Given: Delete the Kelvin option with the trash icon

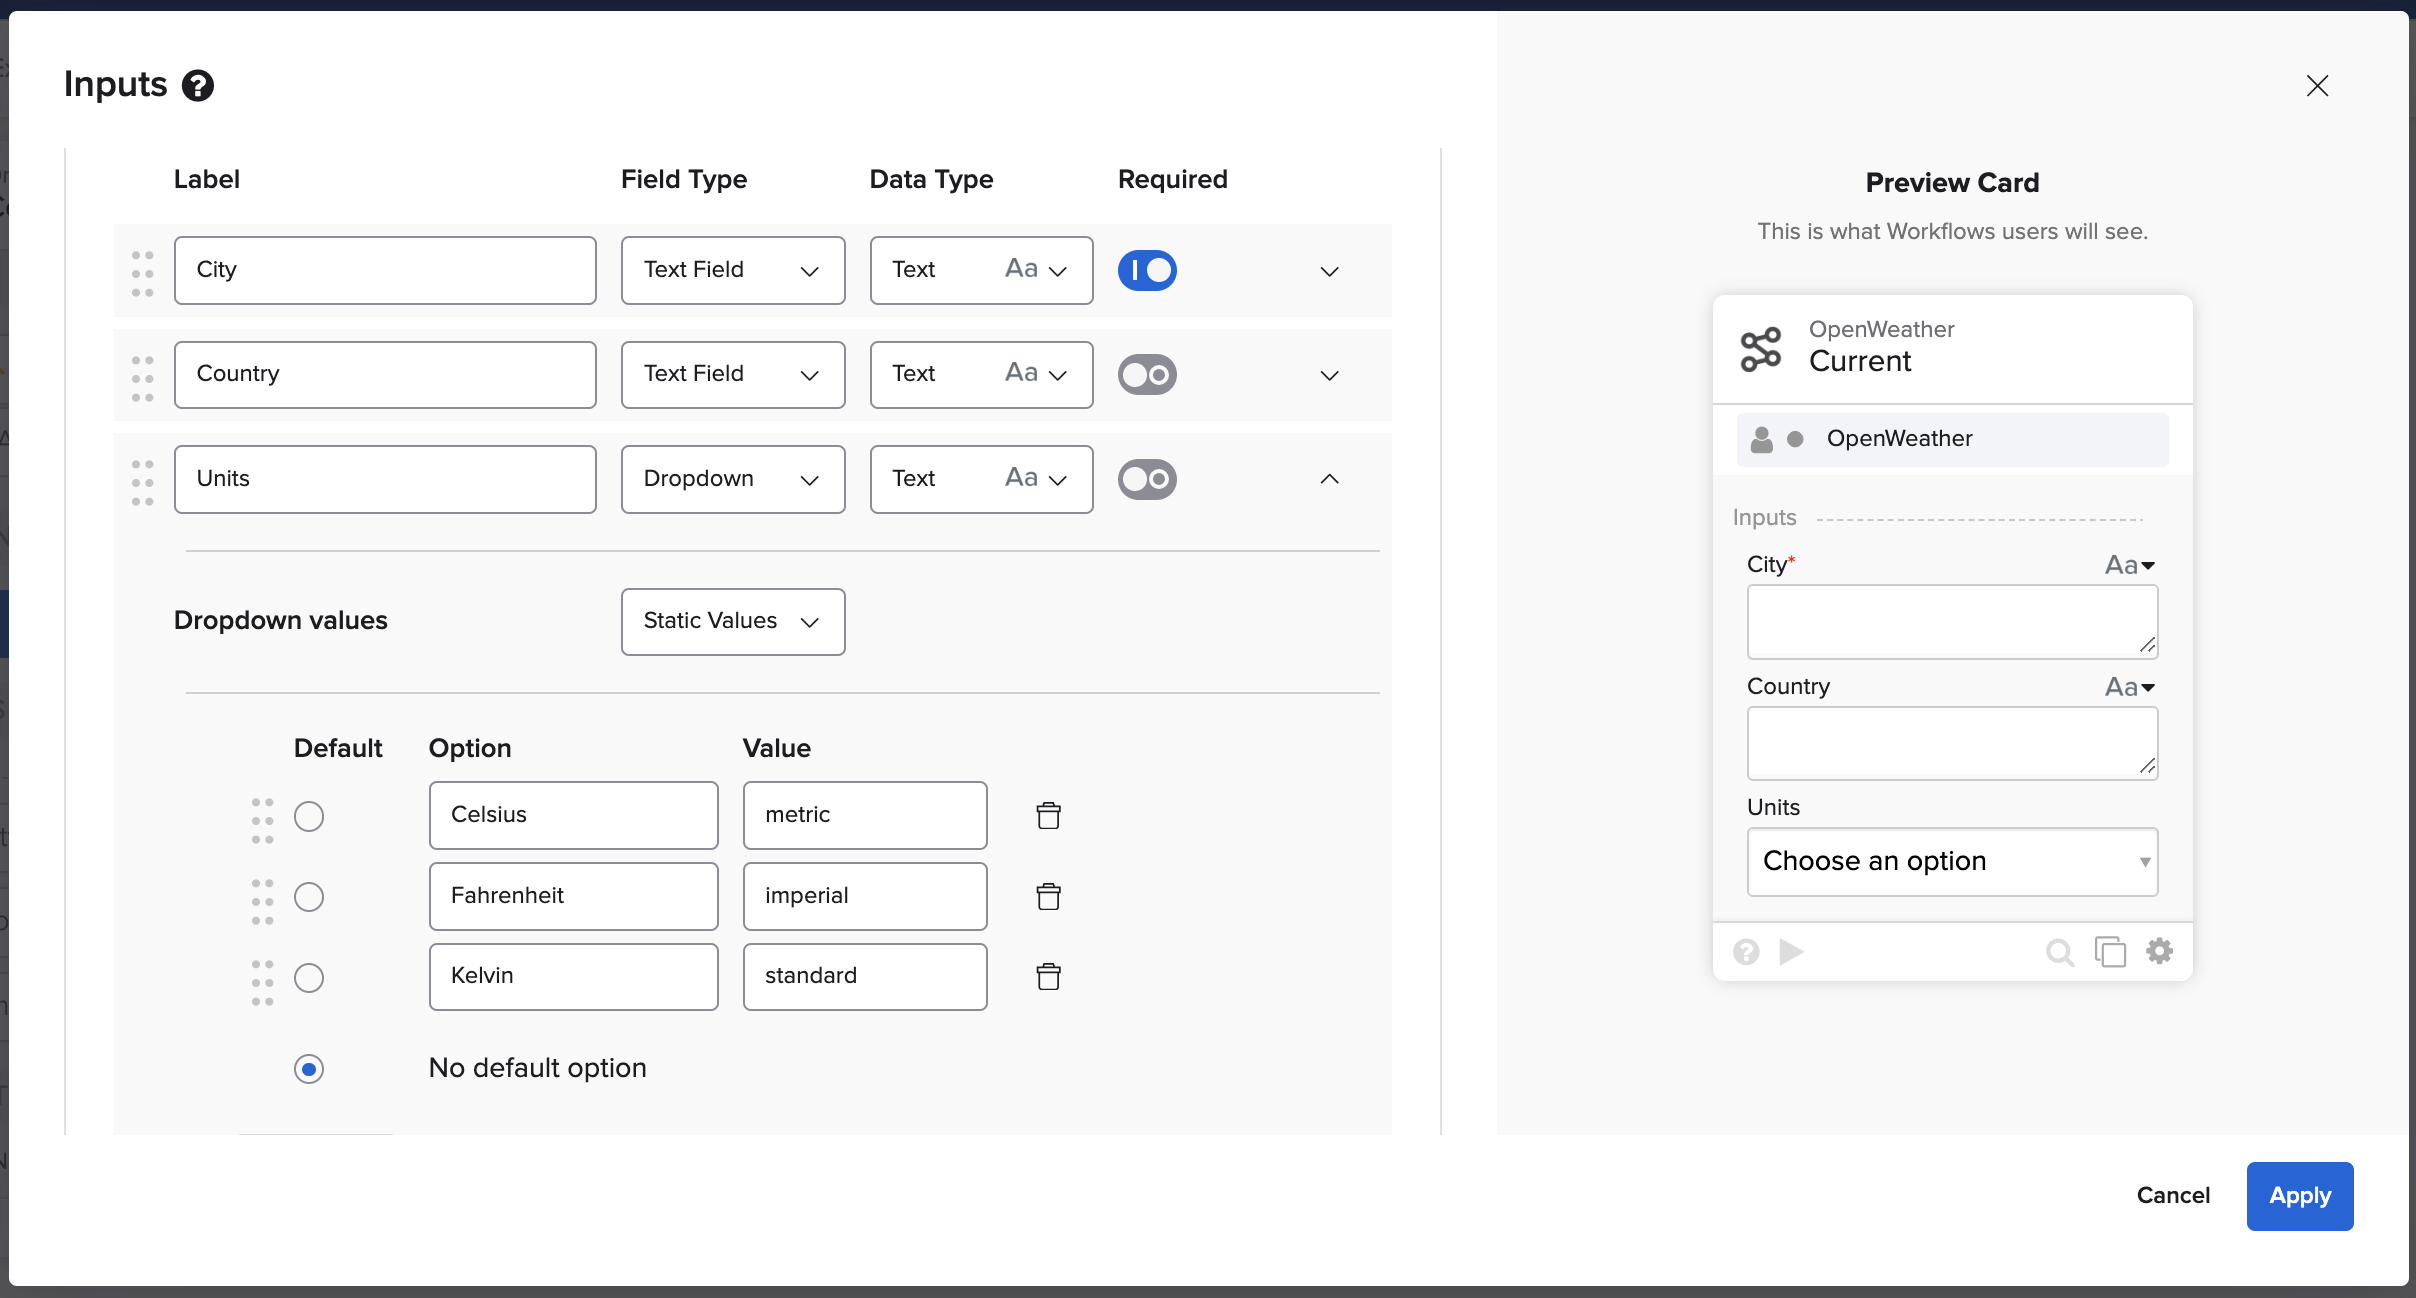Looking at the screenshot, I should tap(1048, 977).
